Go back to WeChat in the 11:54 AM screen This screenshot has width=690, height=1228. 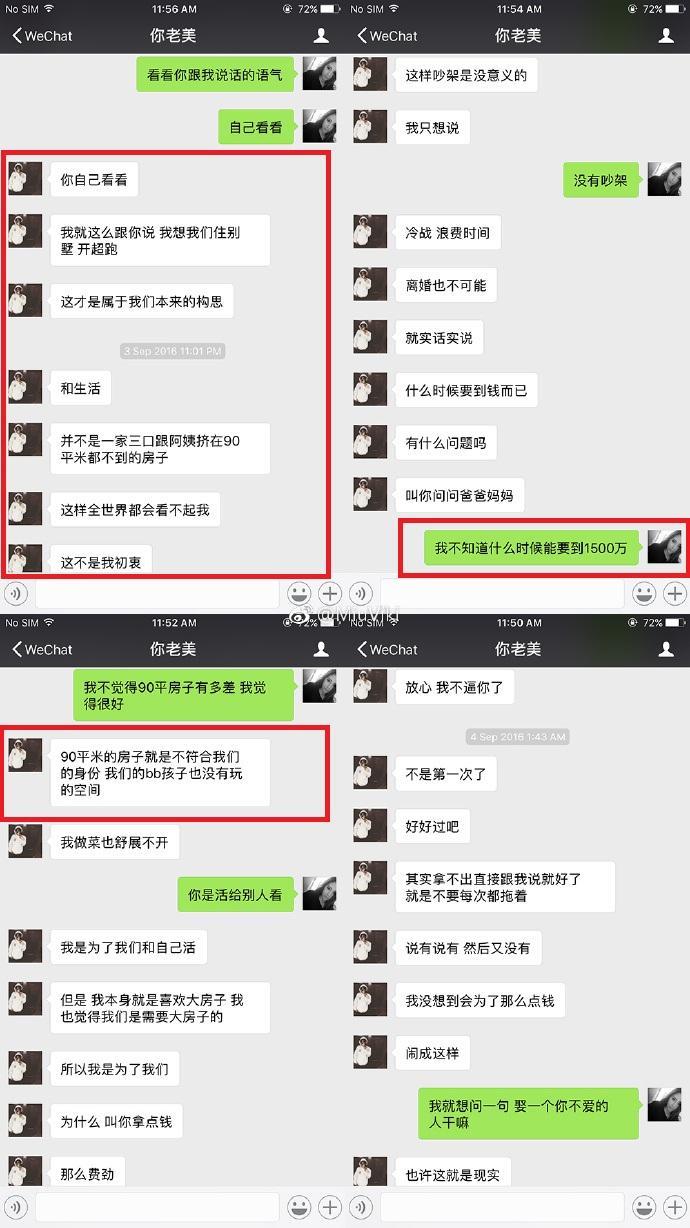pos(387,36)
